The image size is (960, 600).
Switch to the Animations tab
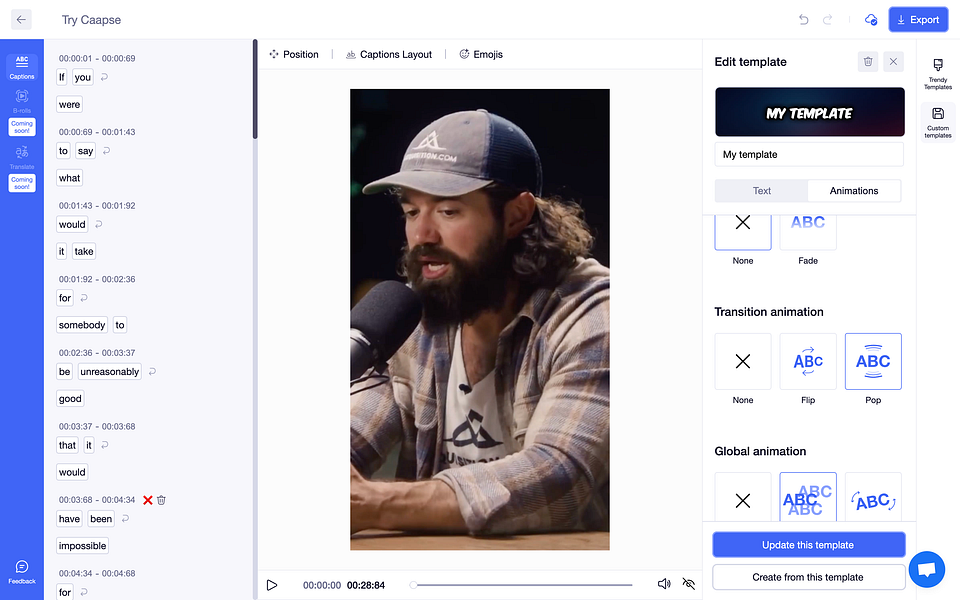click(853, 190)
